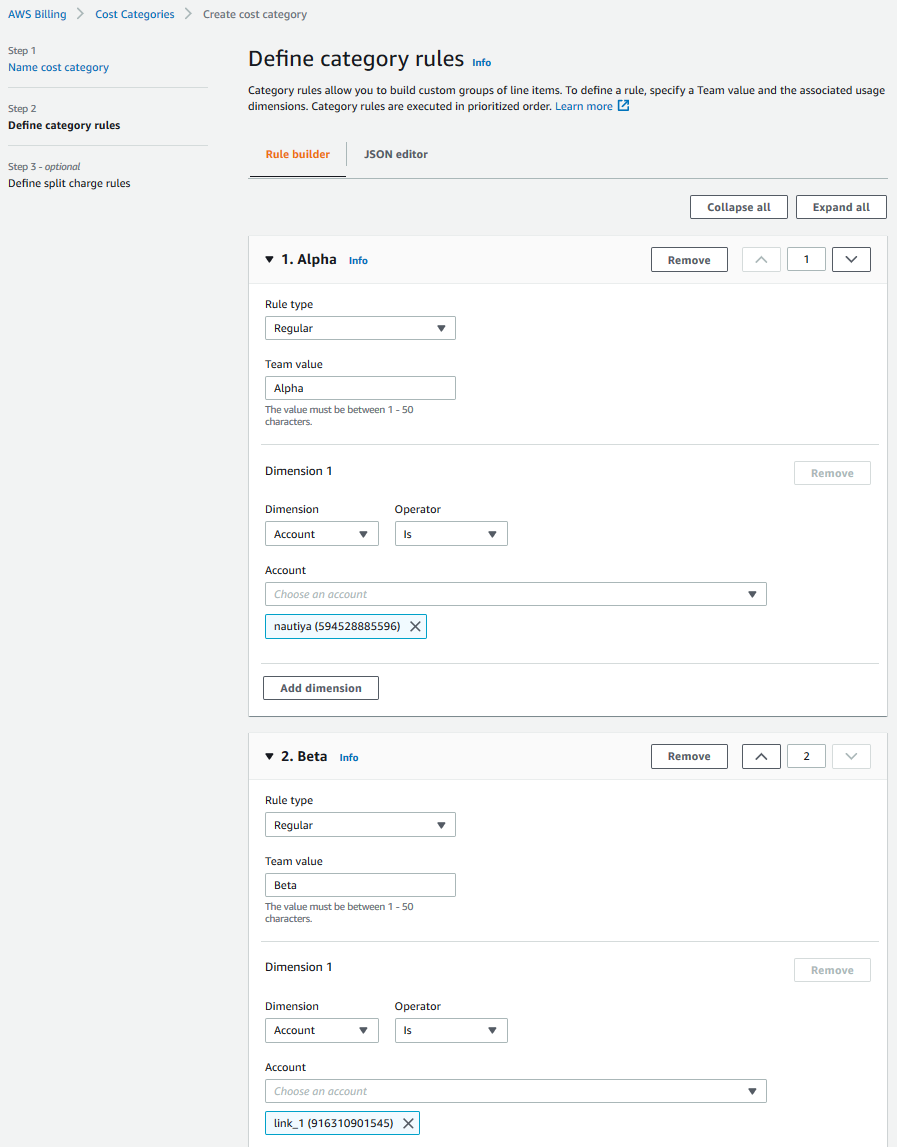The image size is (897, 1147).
Task: Open Info link next to Define category rules
Action: [x=481, y=62]
